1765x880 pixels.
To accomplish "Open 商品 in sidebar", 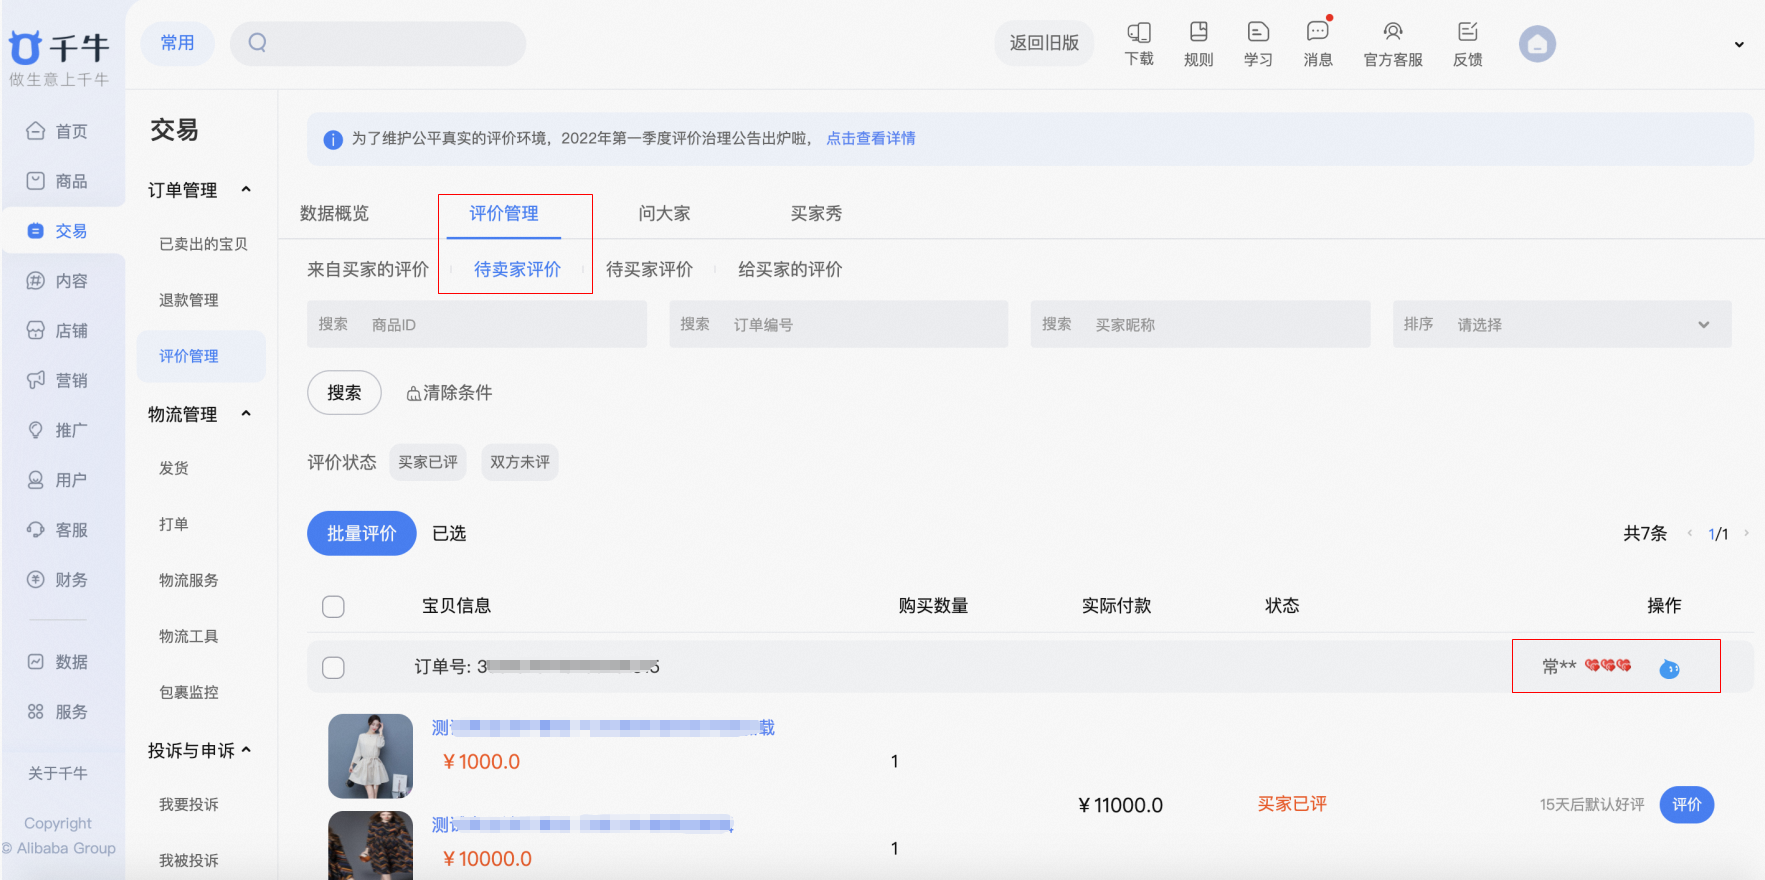I will click(58, 181).
